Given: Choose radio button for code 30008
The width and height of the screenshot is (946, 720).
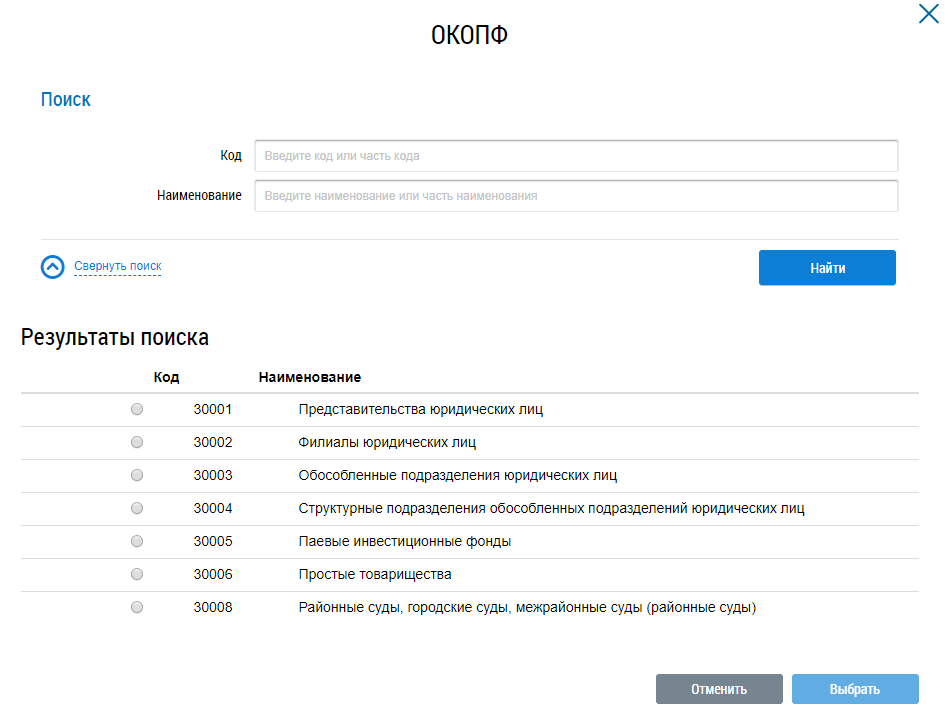Looking at the screenshot, I should click(x=137, y=607).
